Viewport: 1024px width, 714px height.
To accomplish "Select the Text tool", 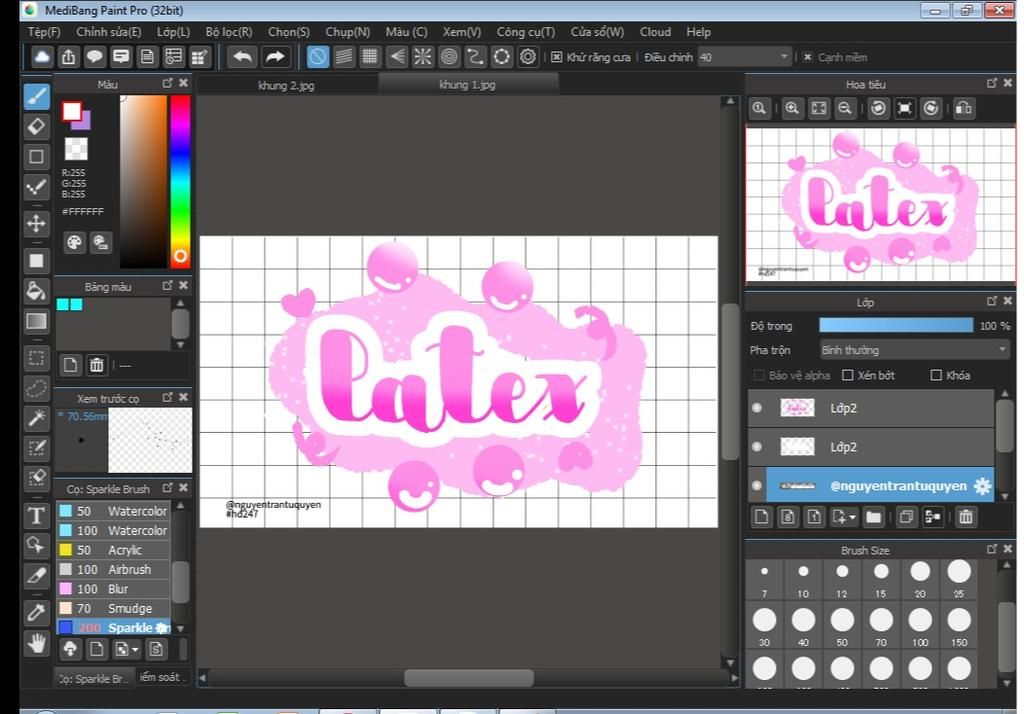I will pyautogui.click(x=37, y=515).
